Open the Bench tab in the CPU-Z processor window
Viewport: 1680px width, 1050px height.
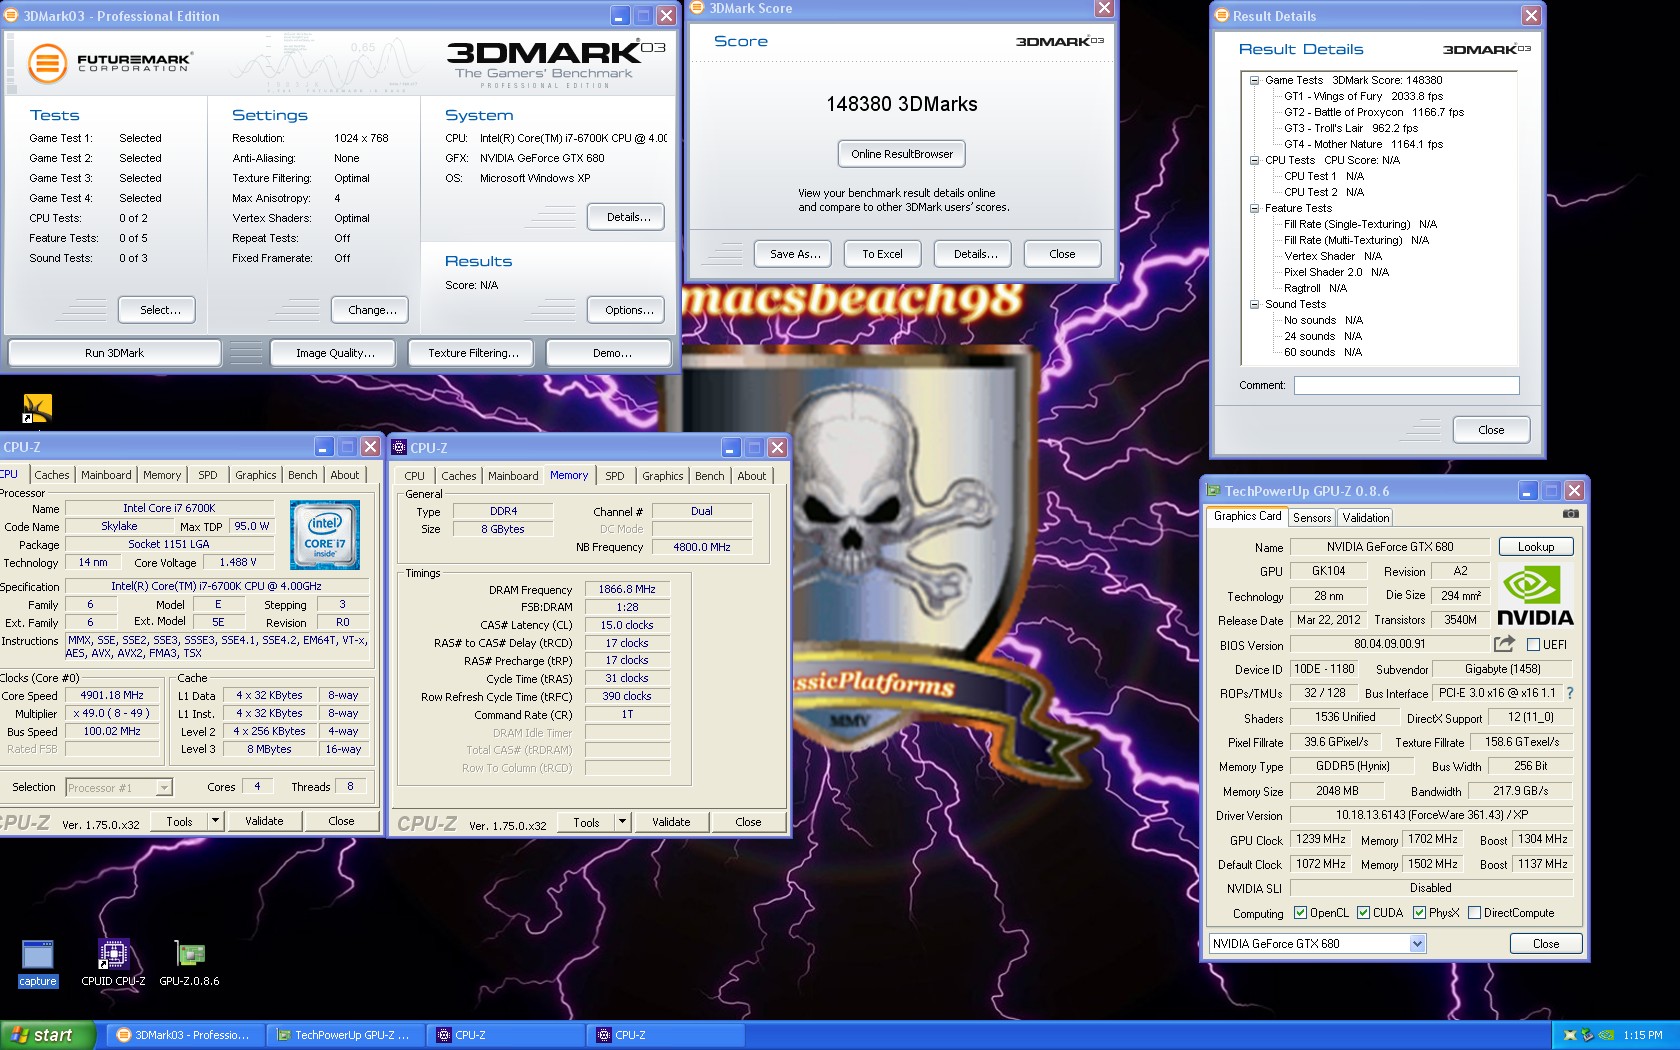point(303,475)
